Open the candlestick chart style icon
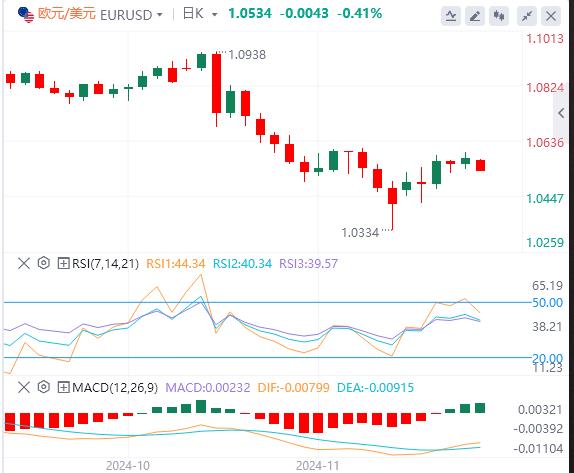 [499, 16]
